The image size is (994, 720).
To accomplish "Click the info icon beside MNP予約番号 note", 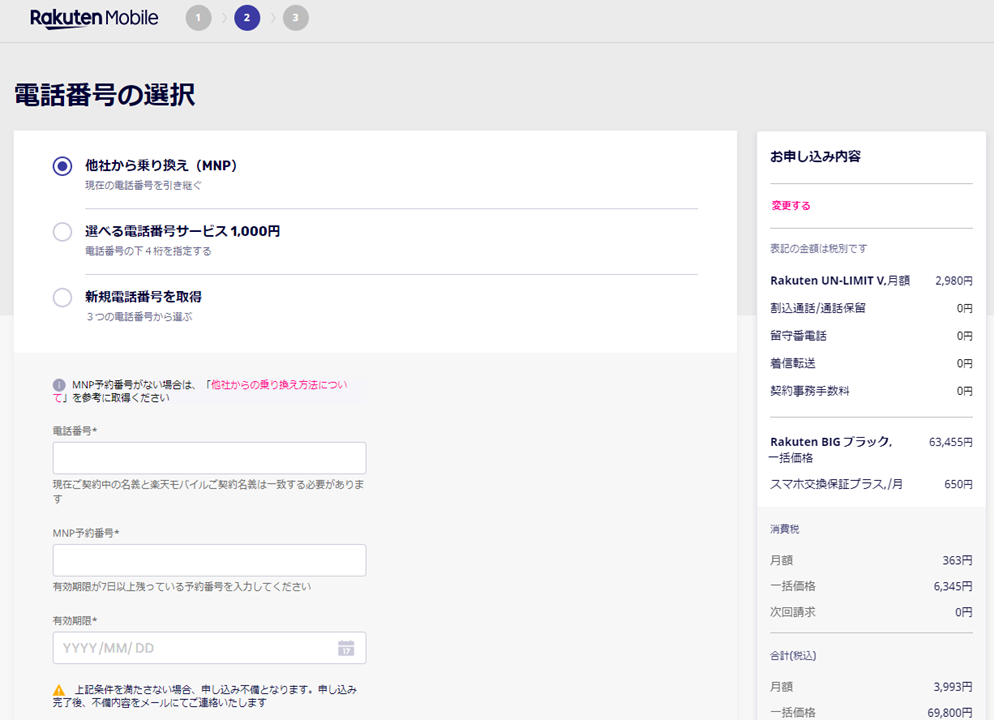I will [59, 385].
